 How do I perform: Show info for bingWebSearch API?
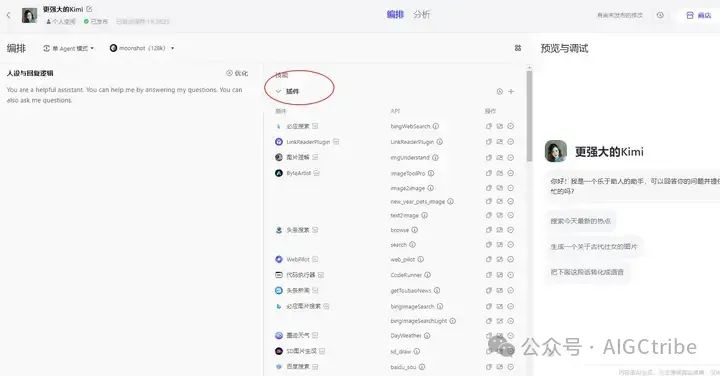[x=436, y=126]
